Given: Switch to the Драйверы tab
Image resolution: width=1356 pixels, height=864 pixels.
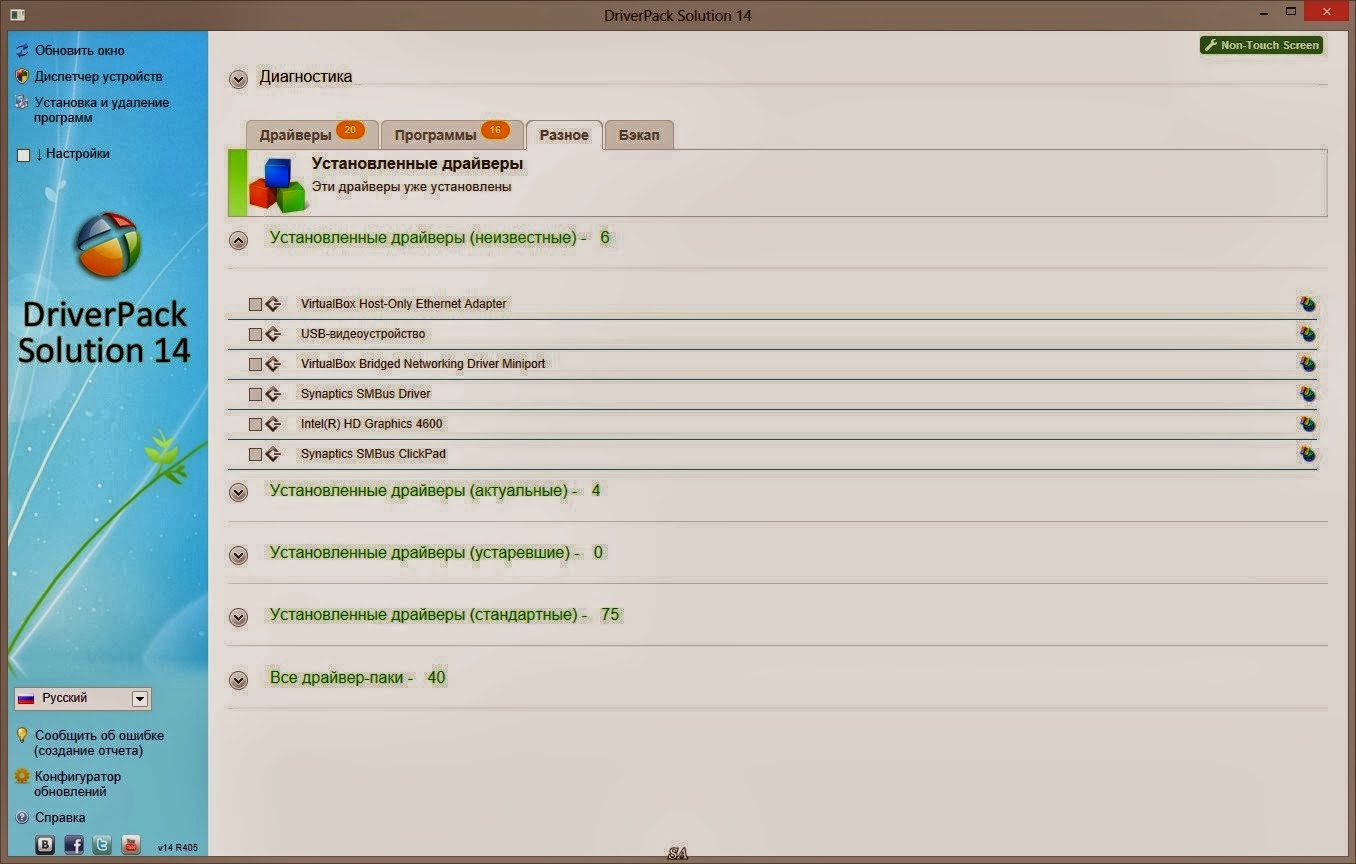Looking at the screenshot, I should point(312,135).
